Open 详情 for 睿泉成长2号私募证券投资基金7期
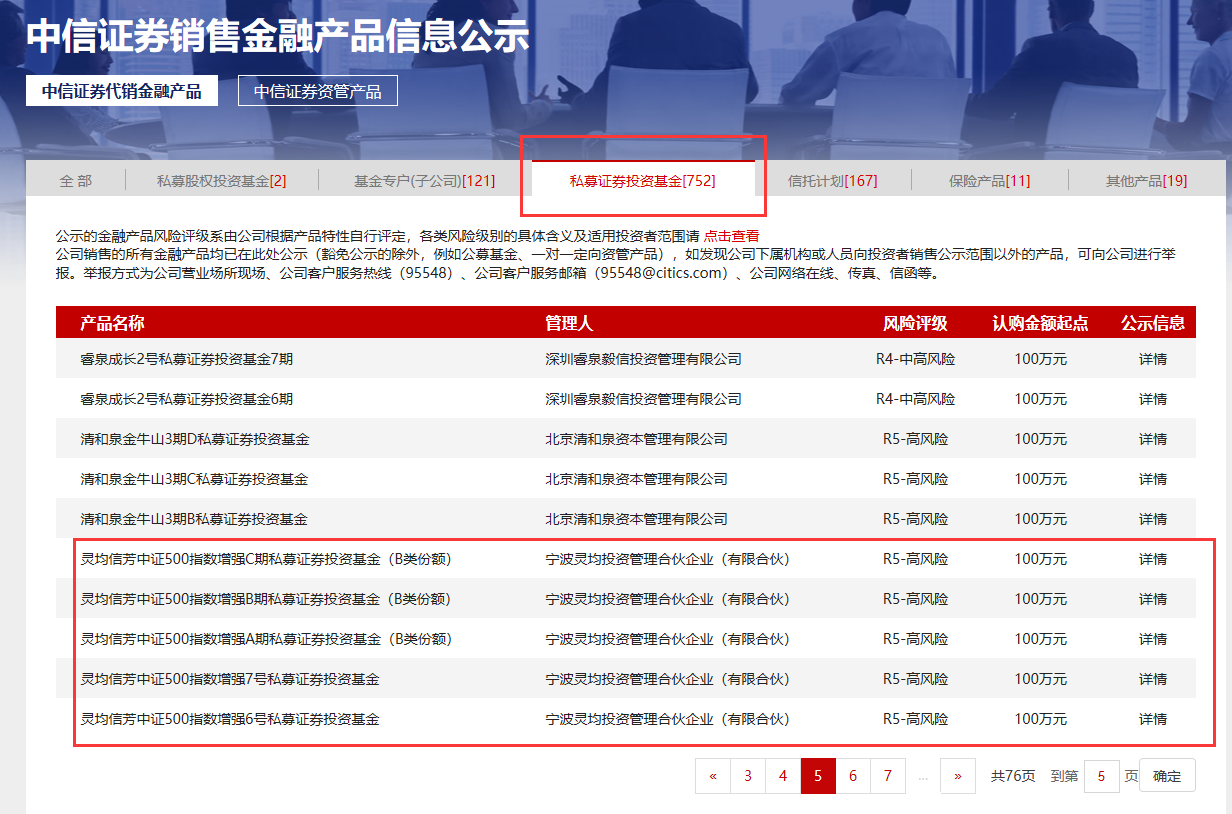This screenshot has width=1232, height=814. point(1153,359)
